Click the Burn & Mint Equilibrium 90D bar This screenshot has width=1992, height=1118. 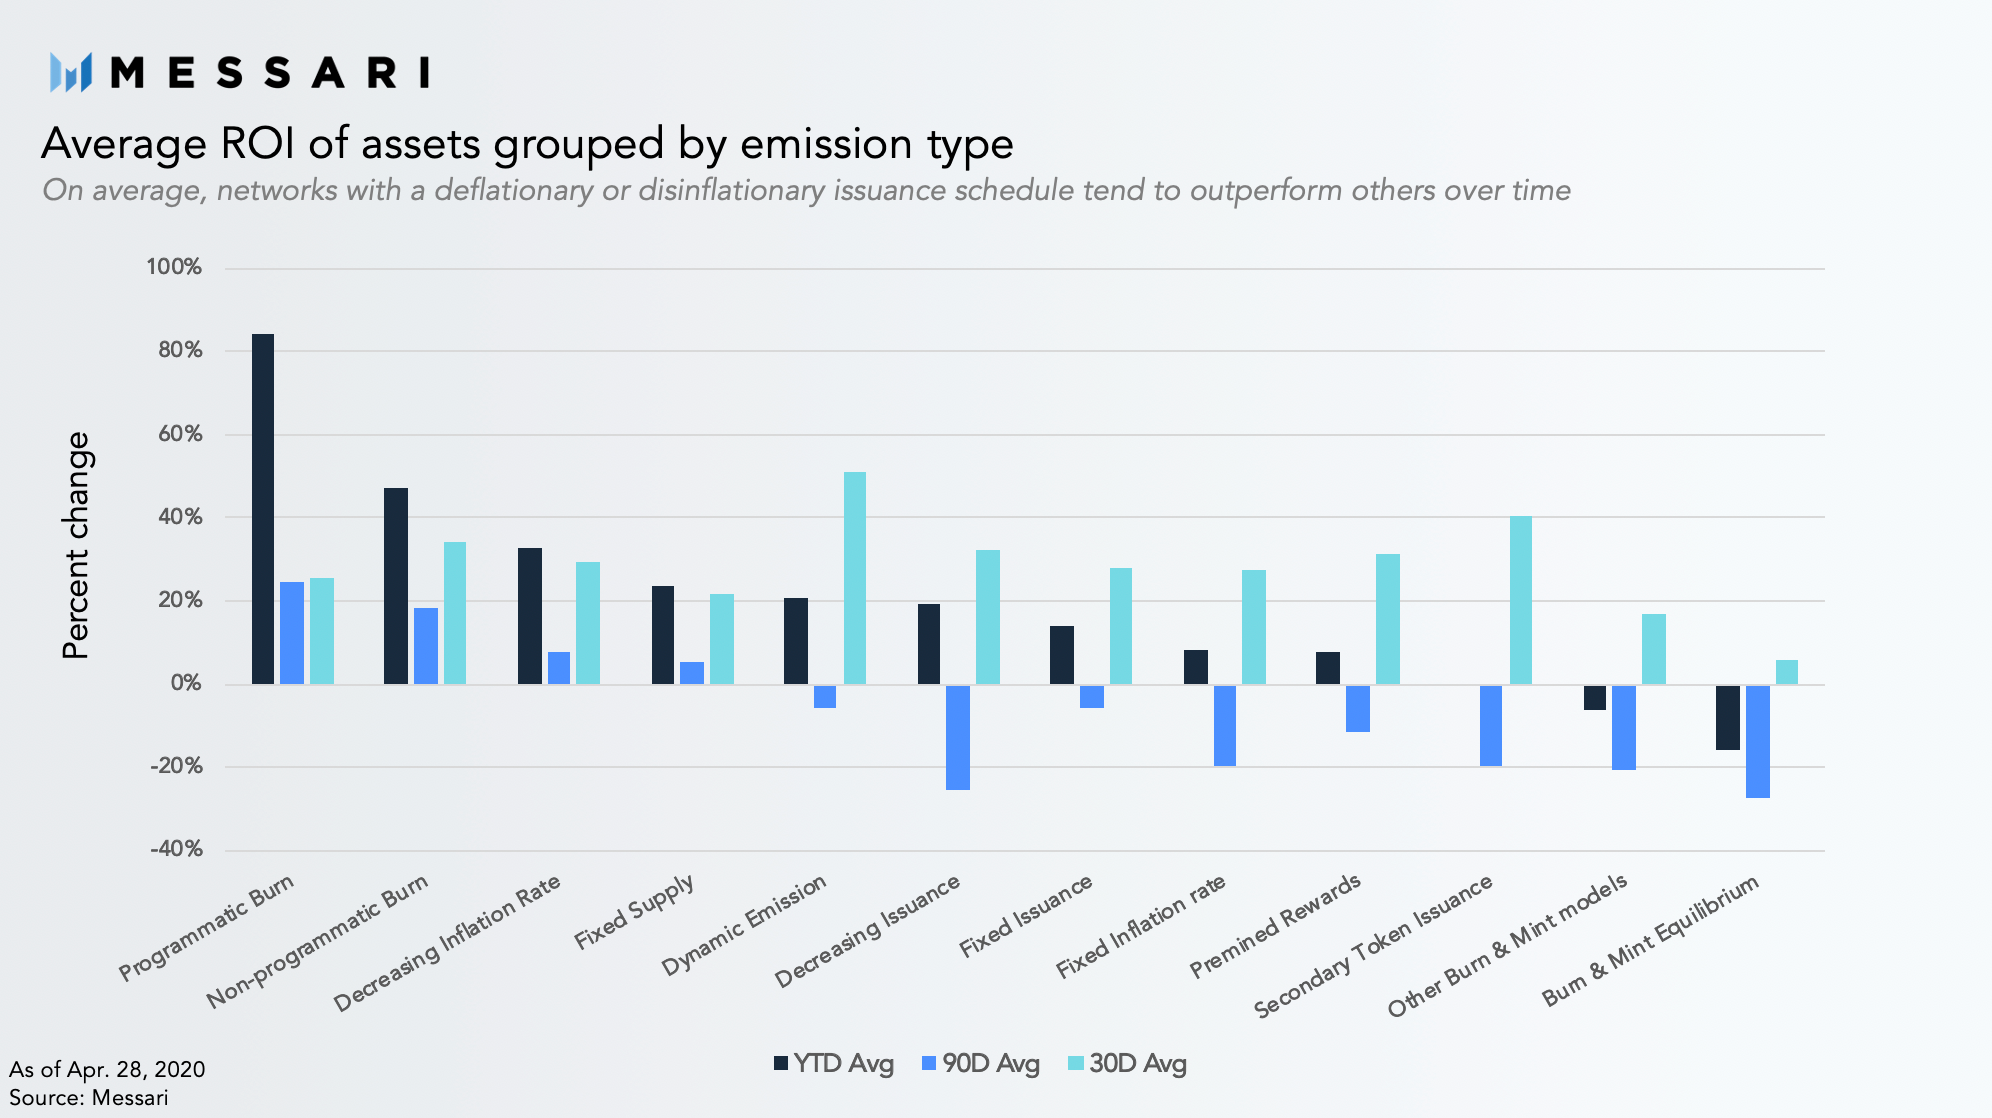(x=1758, y=741)
